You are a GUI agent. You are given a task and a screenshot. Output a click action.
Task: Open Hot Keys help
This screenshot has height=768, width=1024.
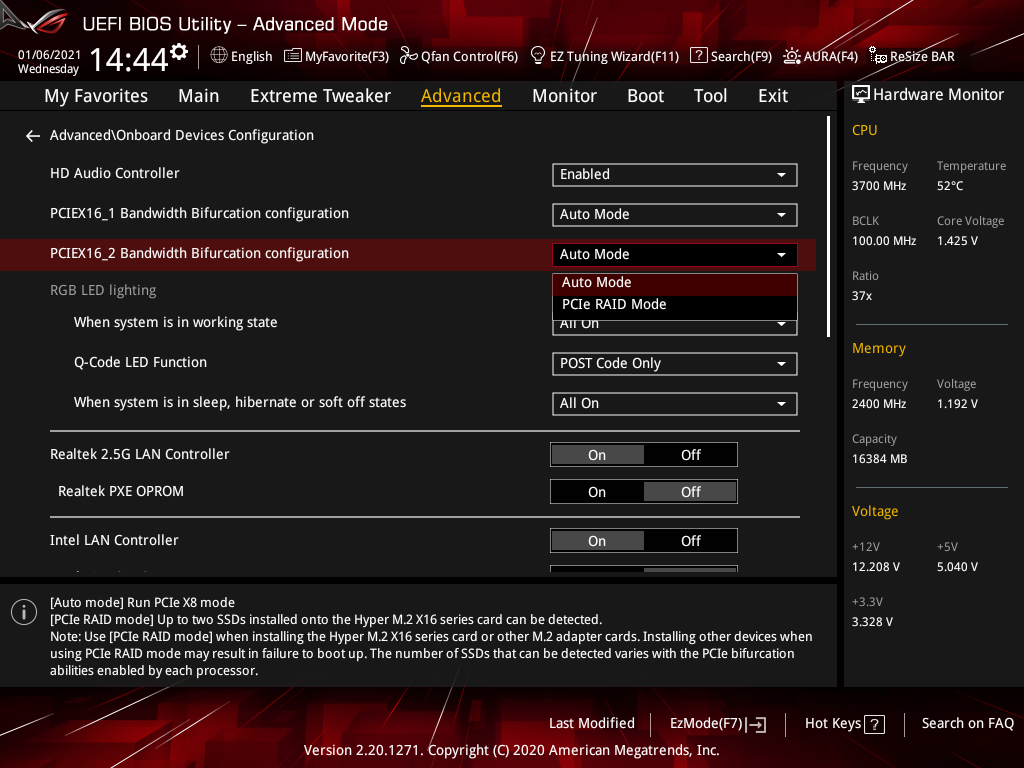point(844,724)
